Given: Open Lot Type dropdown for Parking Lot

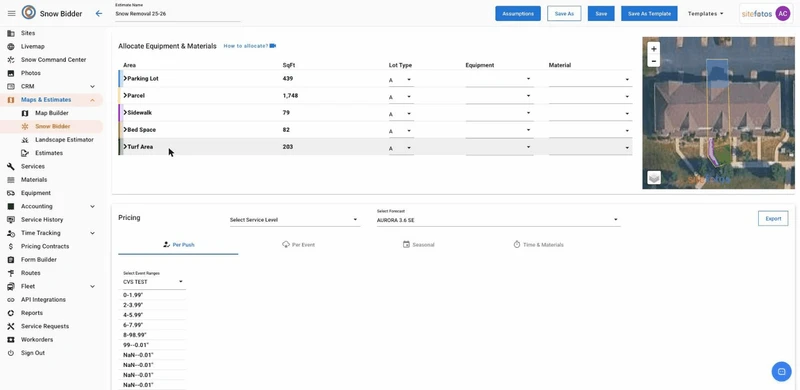Looking at the screenshot, I should (x=401, y=80).
